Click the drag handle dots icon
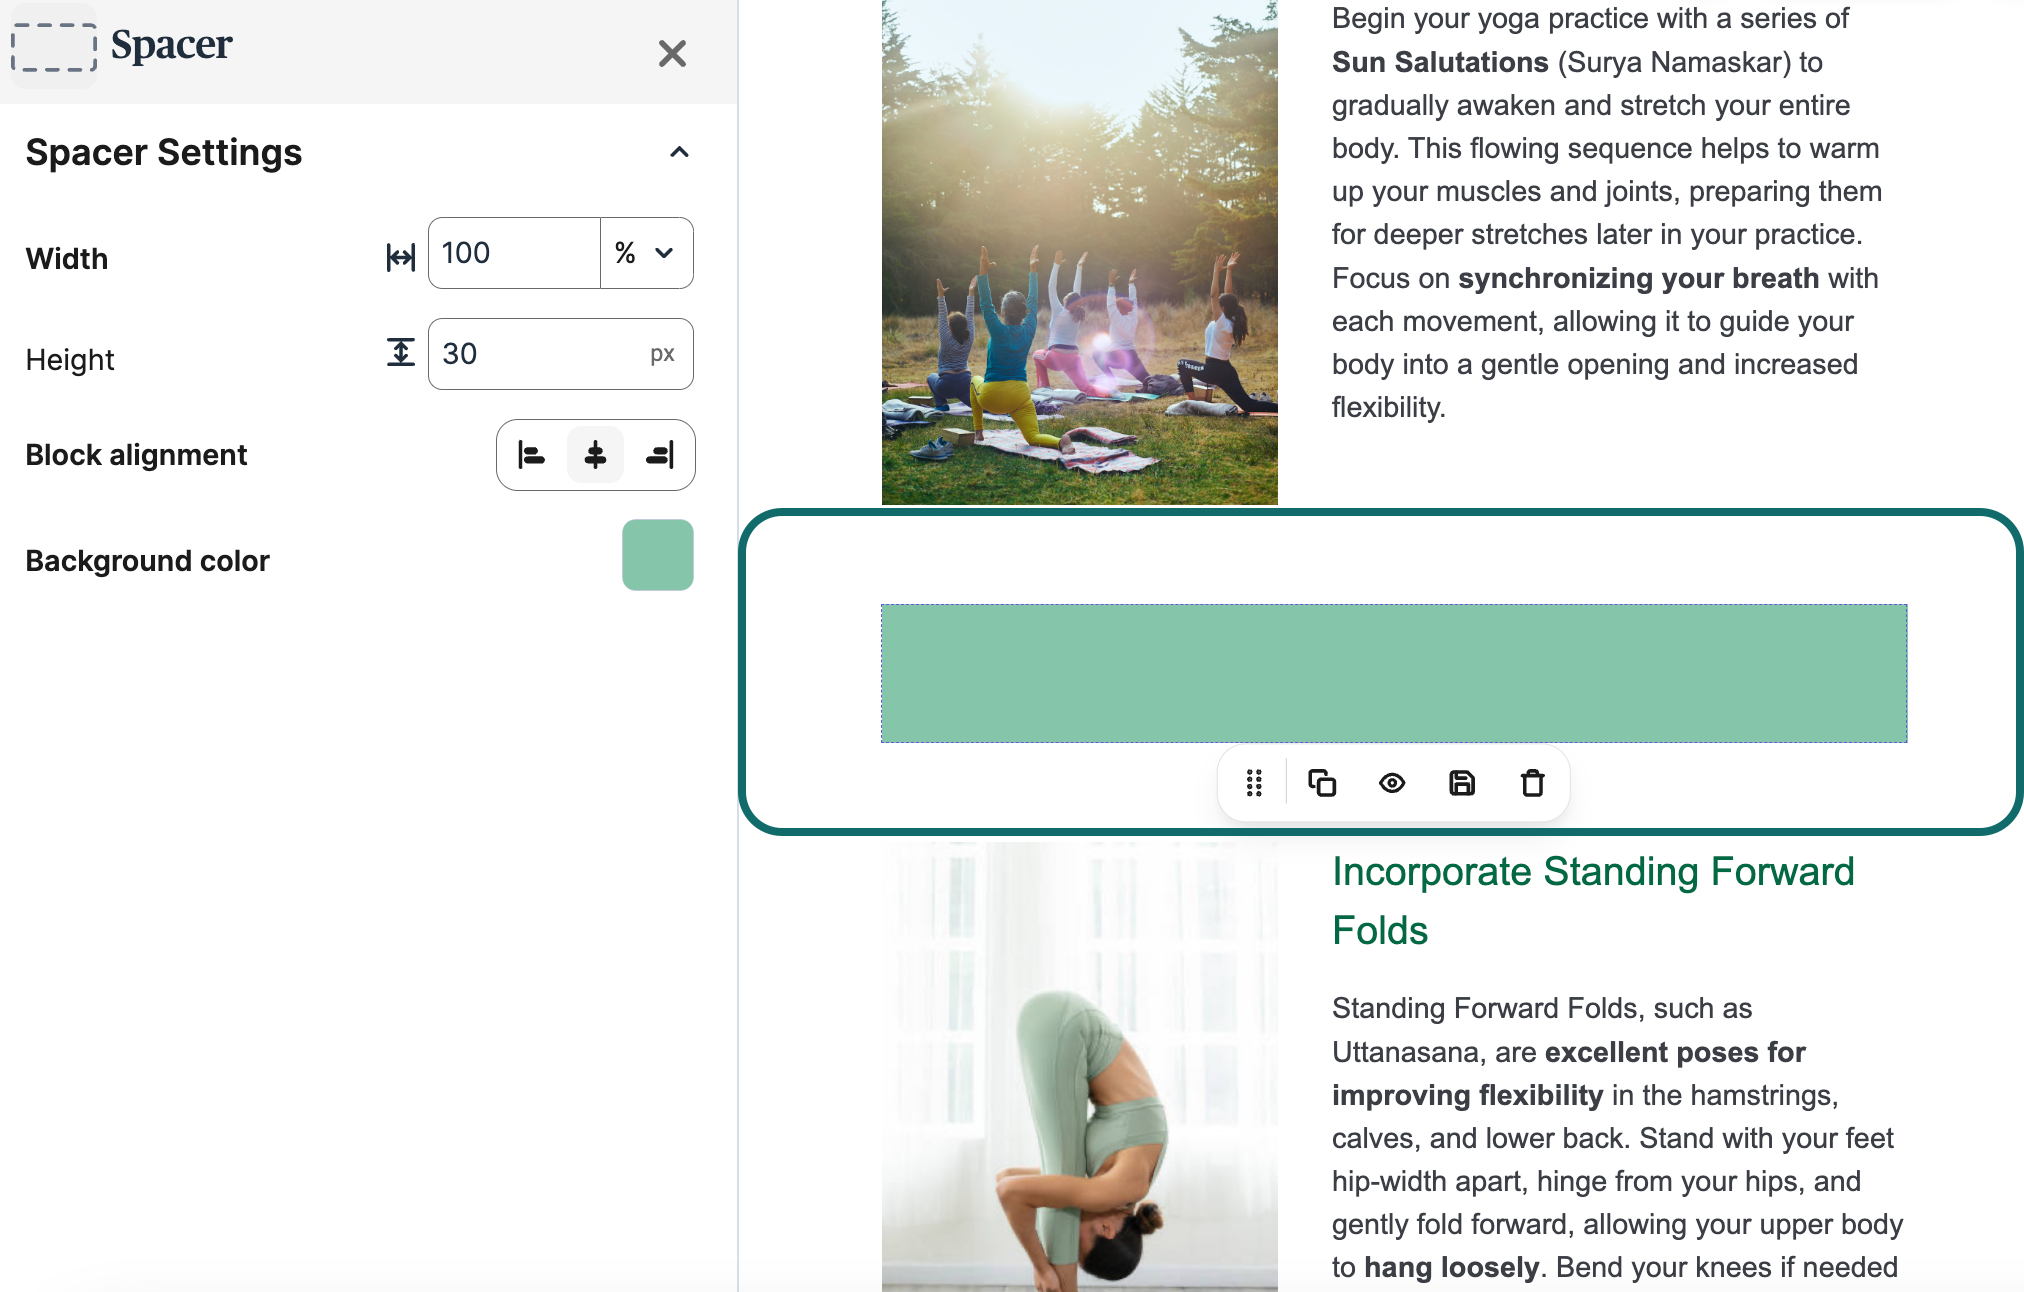Viewport: 2024px width, 1292px height. pos(1254,783)
